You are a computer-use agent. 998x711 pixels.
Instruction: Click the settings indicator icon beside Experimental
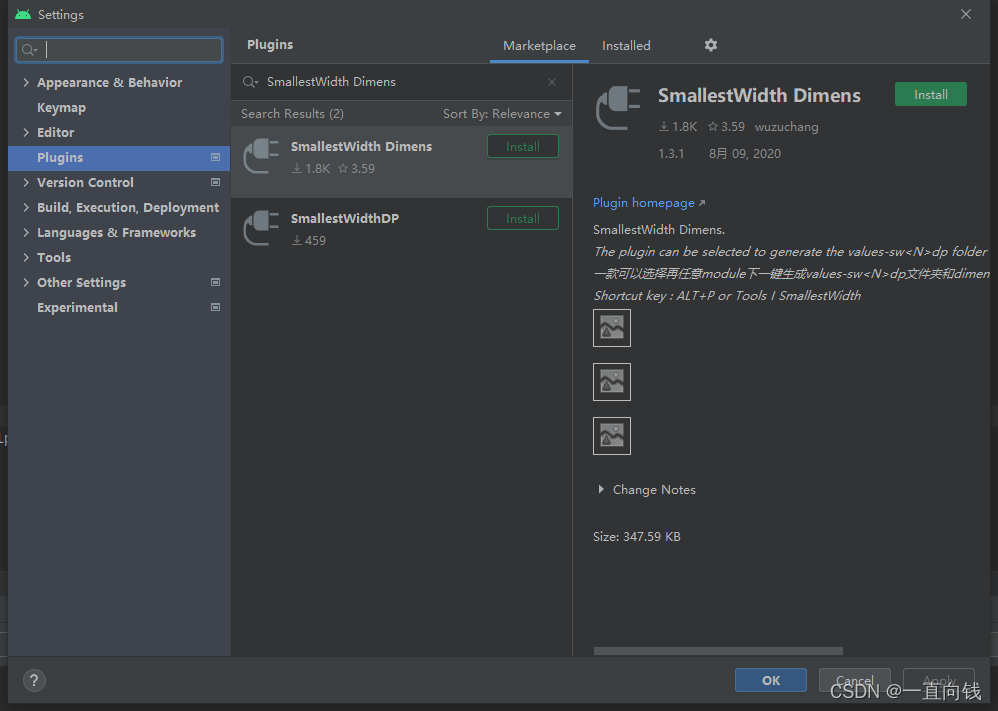click(214, 307)
